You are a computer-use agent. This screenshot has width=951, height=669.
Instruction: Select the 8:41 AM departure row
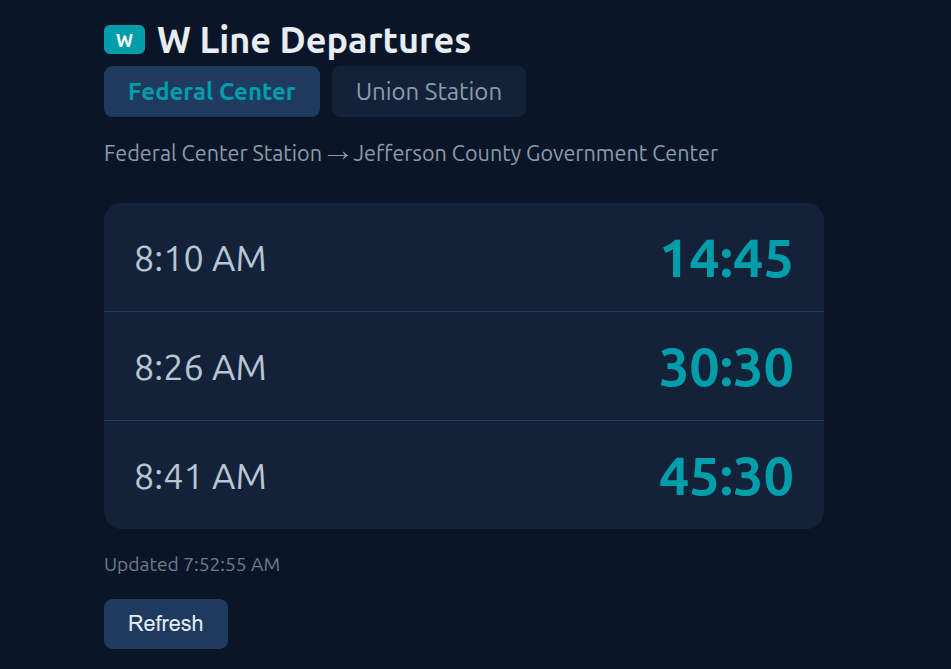click(x=463, y=475)
